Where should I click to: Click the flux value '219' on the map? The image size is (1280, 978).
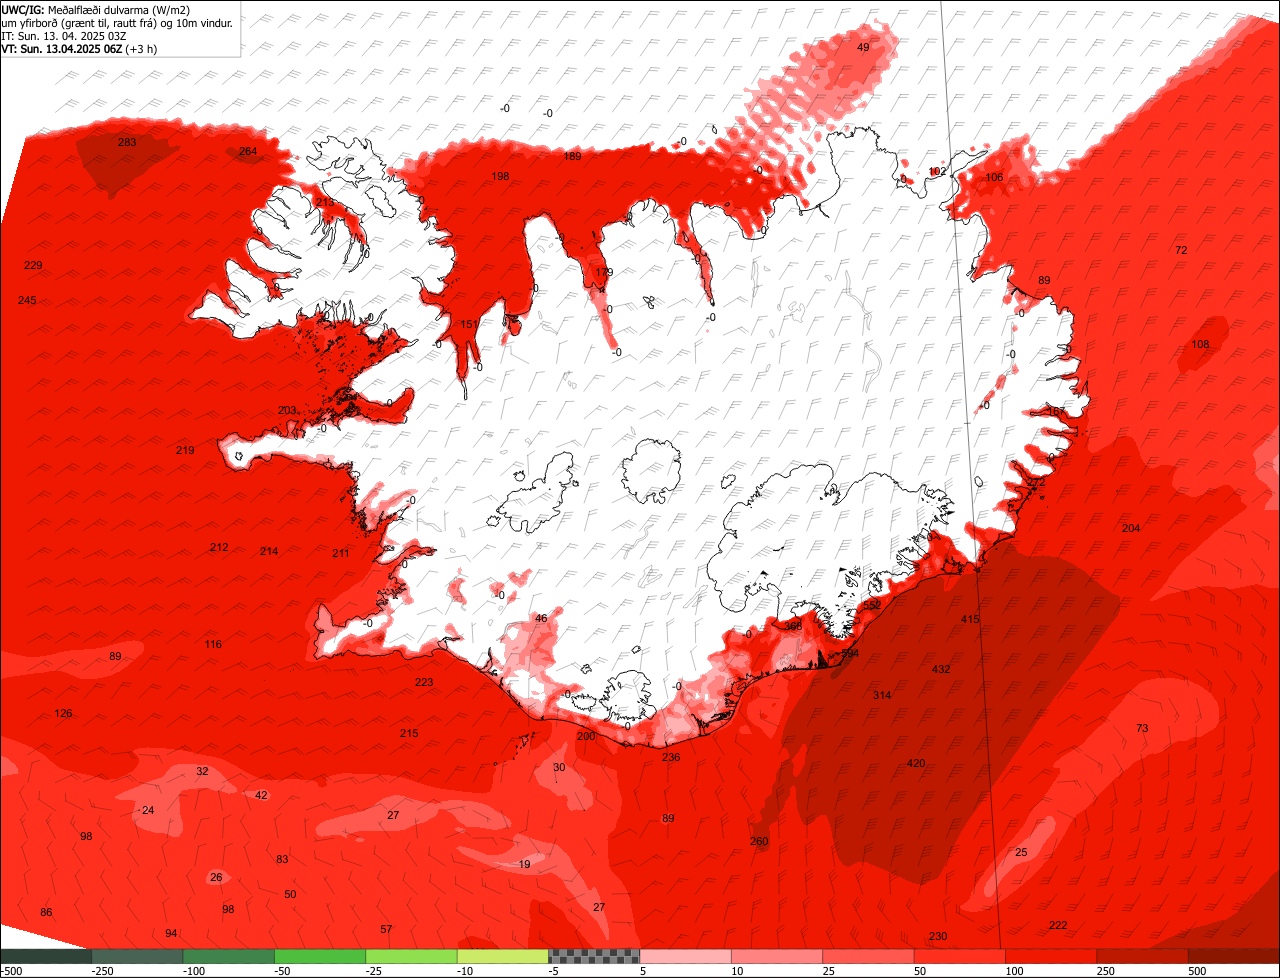[x=185, y=450]
